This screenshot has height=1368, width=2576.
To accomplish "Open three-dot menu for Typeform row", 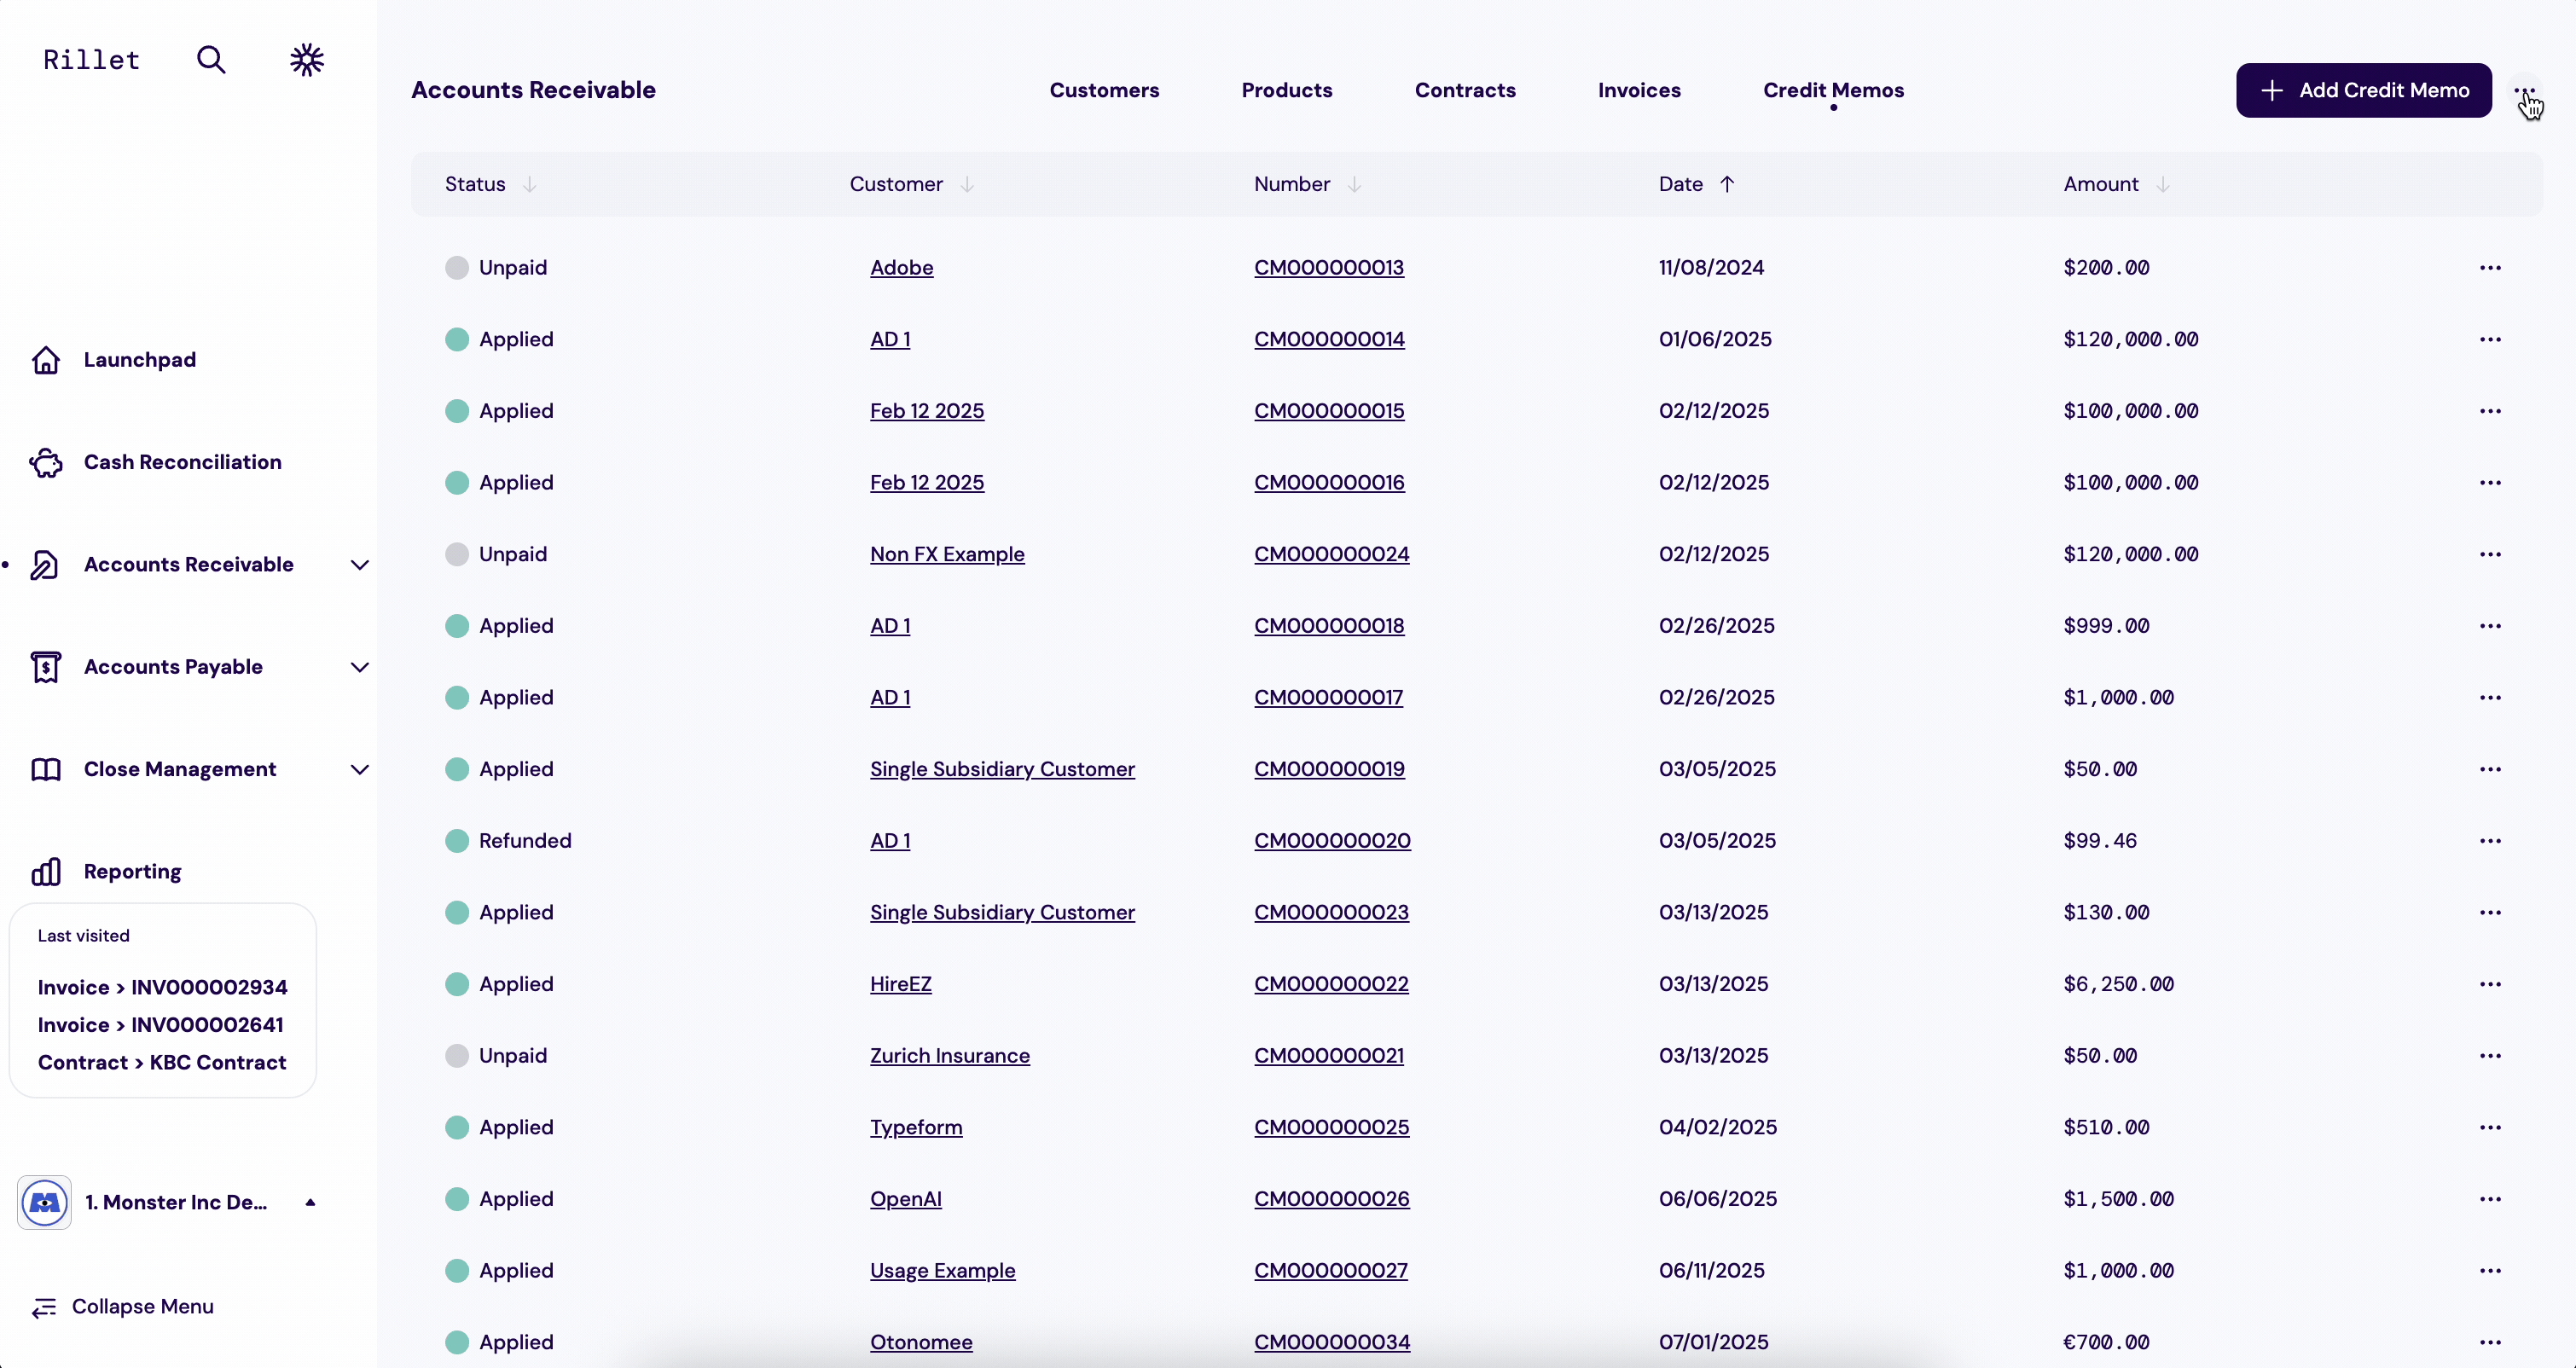I will 2490,1128.
